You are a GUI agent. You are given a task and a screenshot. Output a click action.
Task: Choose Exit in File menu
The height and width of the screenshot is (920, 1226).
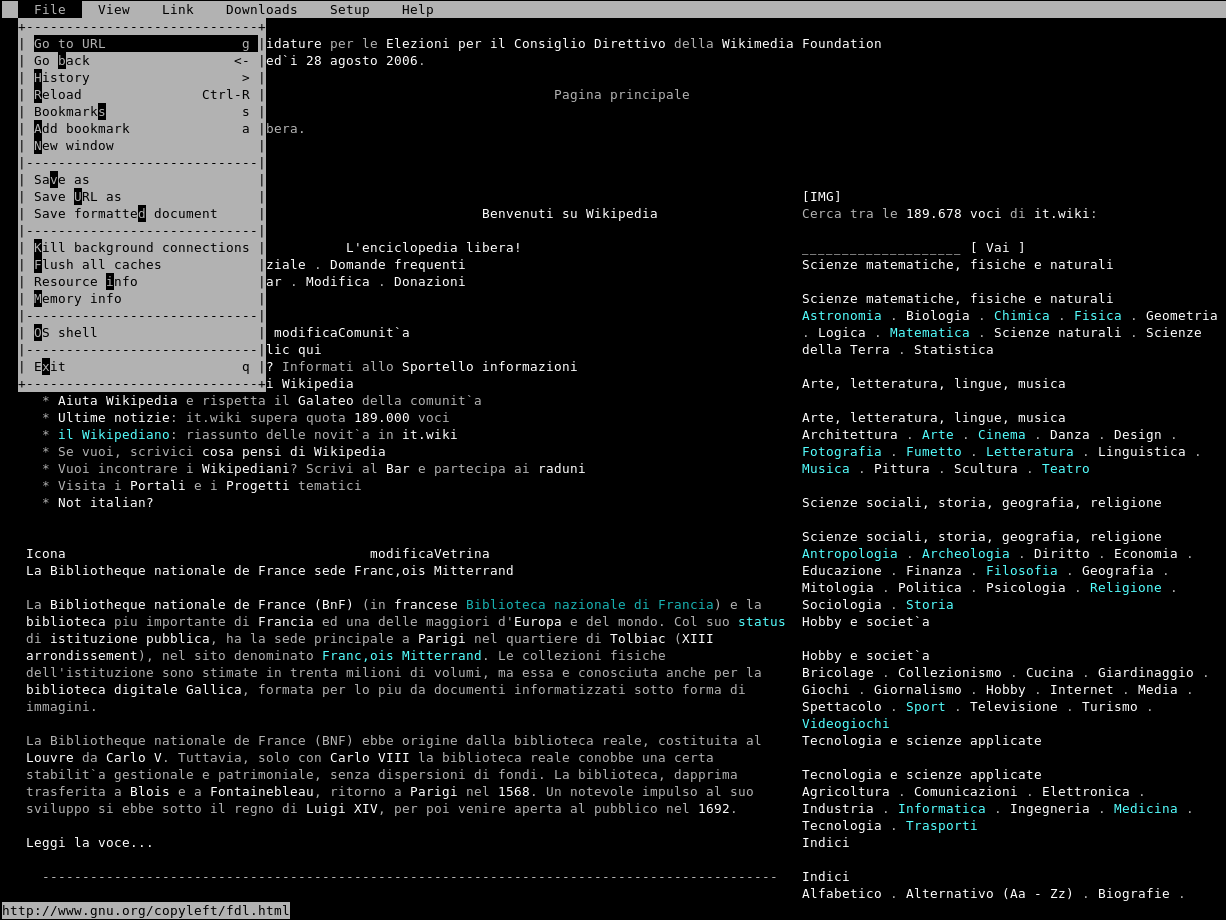click(142, 367)
